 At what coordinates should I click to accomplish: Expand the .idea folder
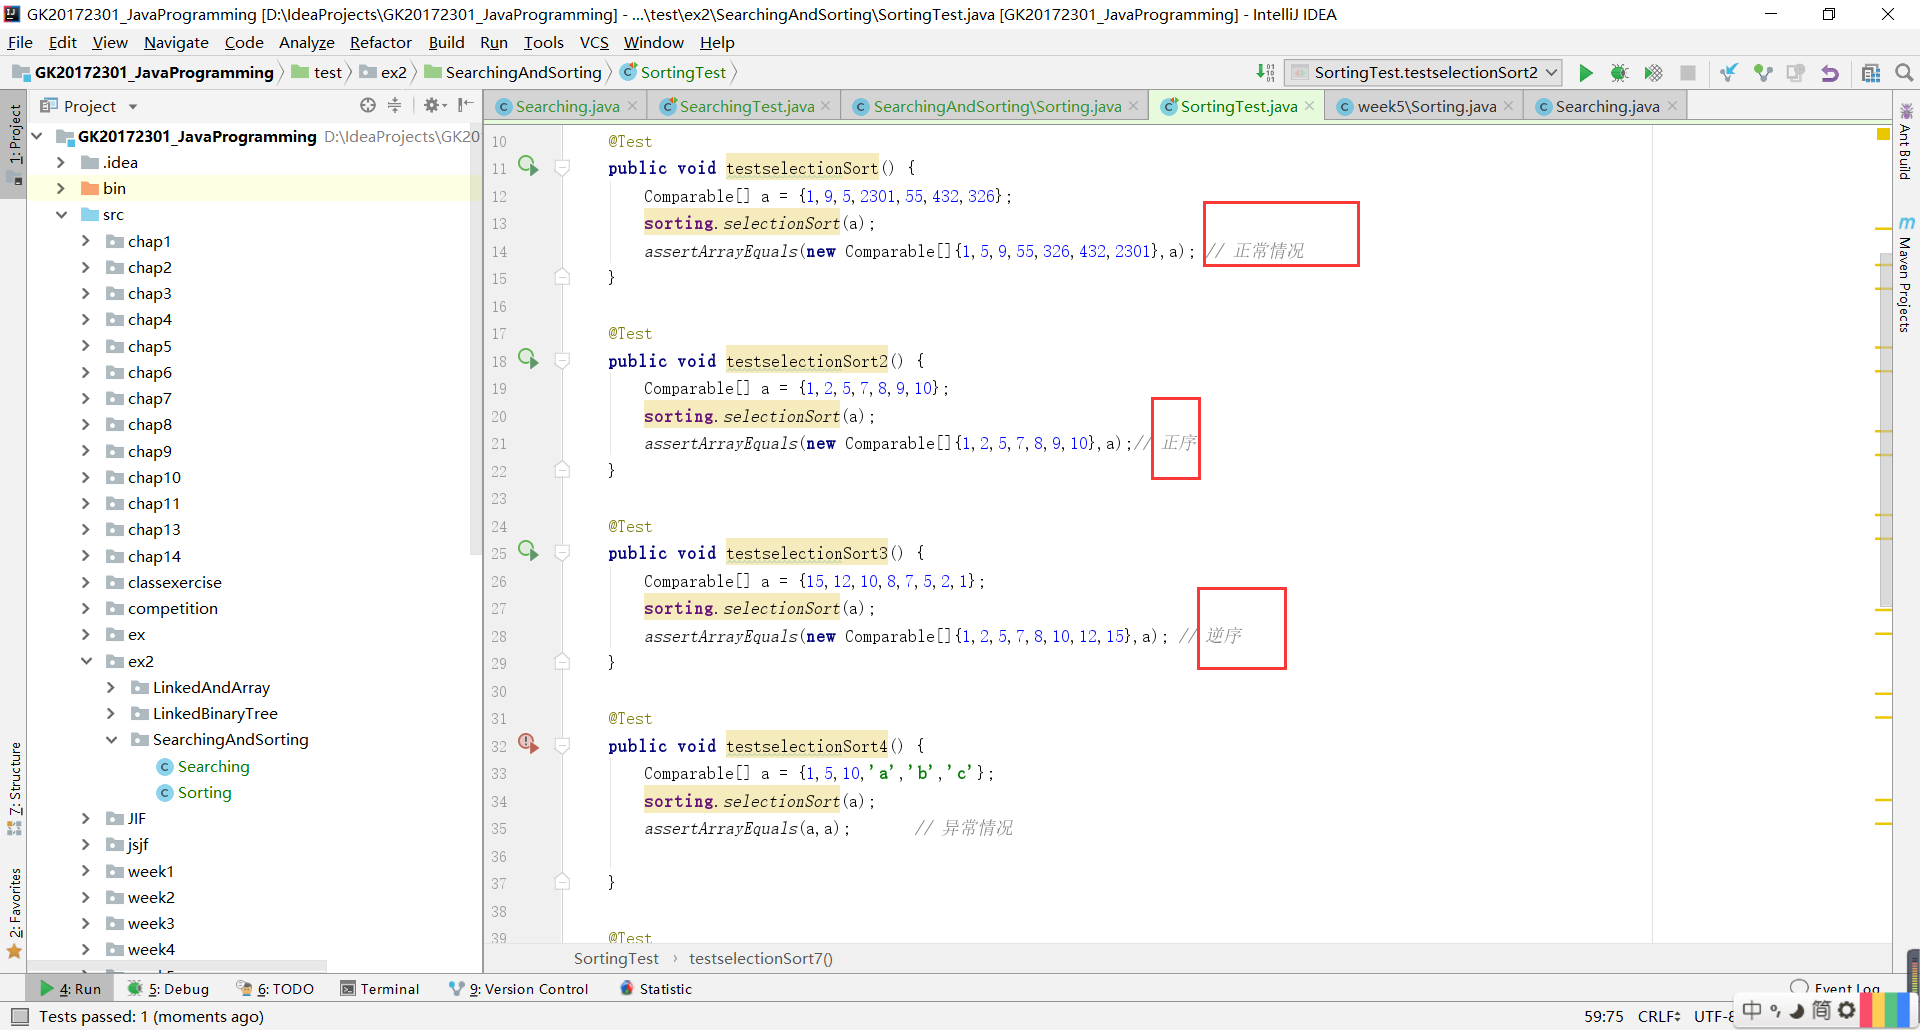coord(61,162)
